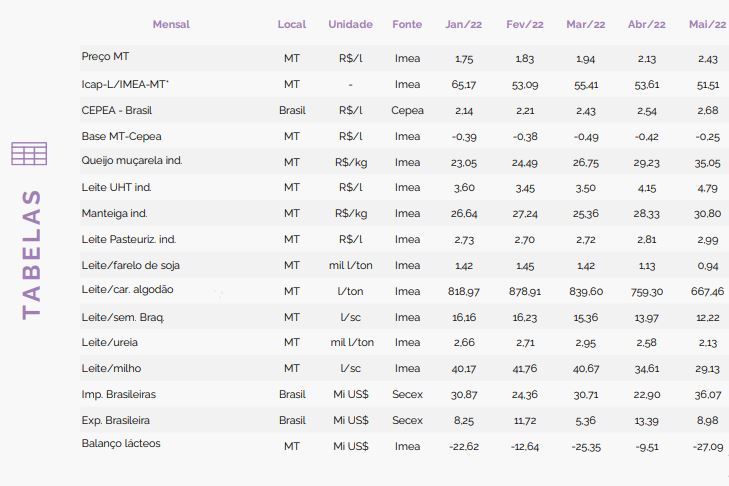Click the Queijo muçarela ind. row label

[x=132, y=161]
